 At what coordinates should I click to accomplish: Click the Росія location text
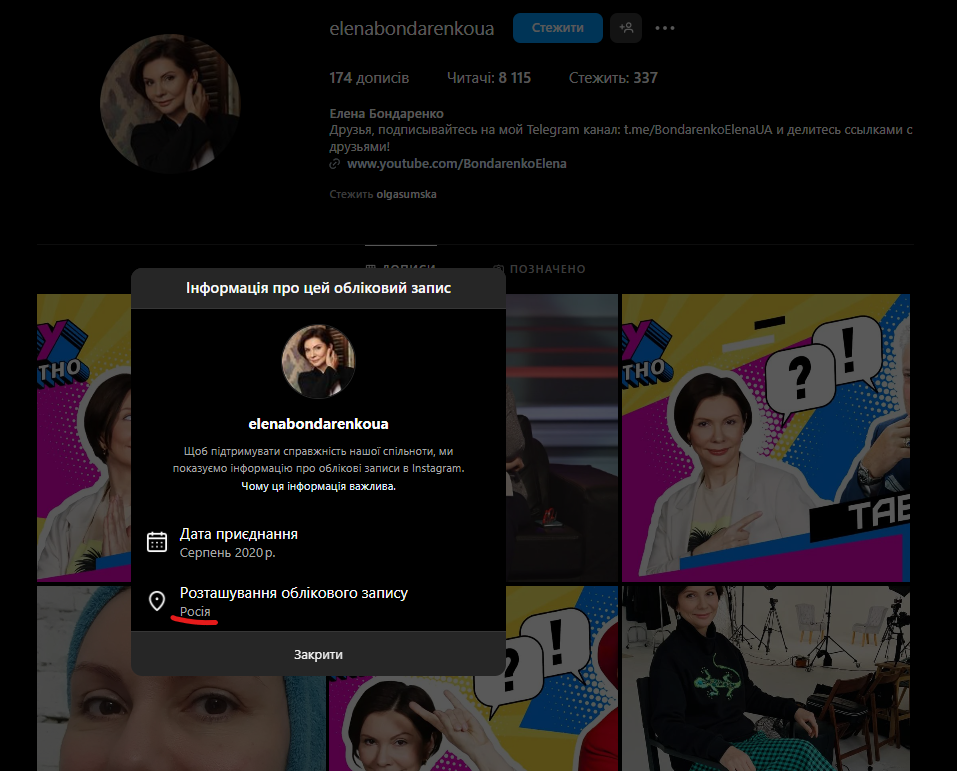[x=195, y=612]
